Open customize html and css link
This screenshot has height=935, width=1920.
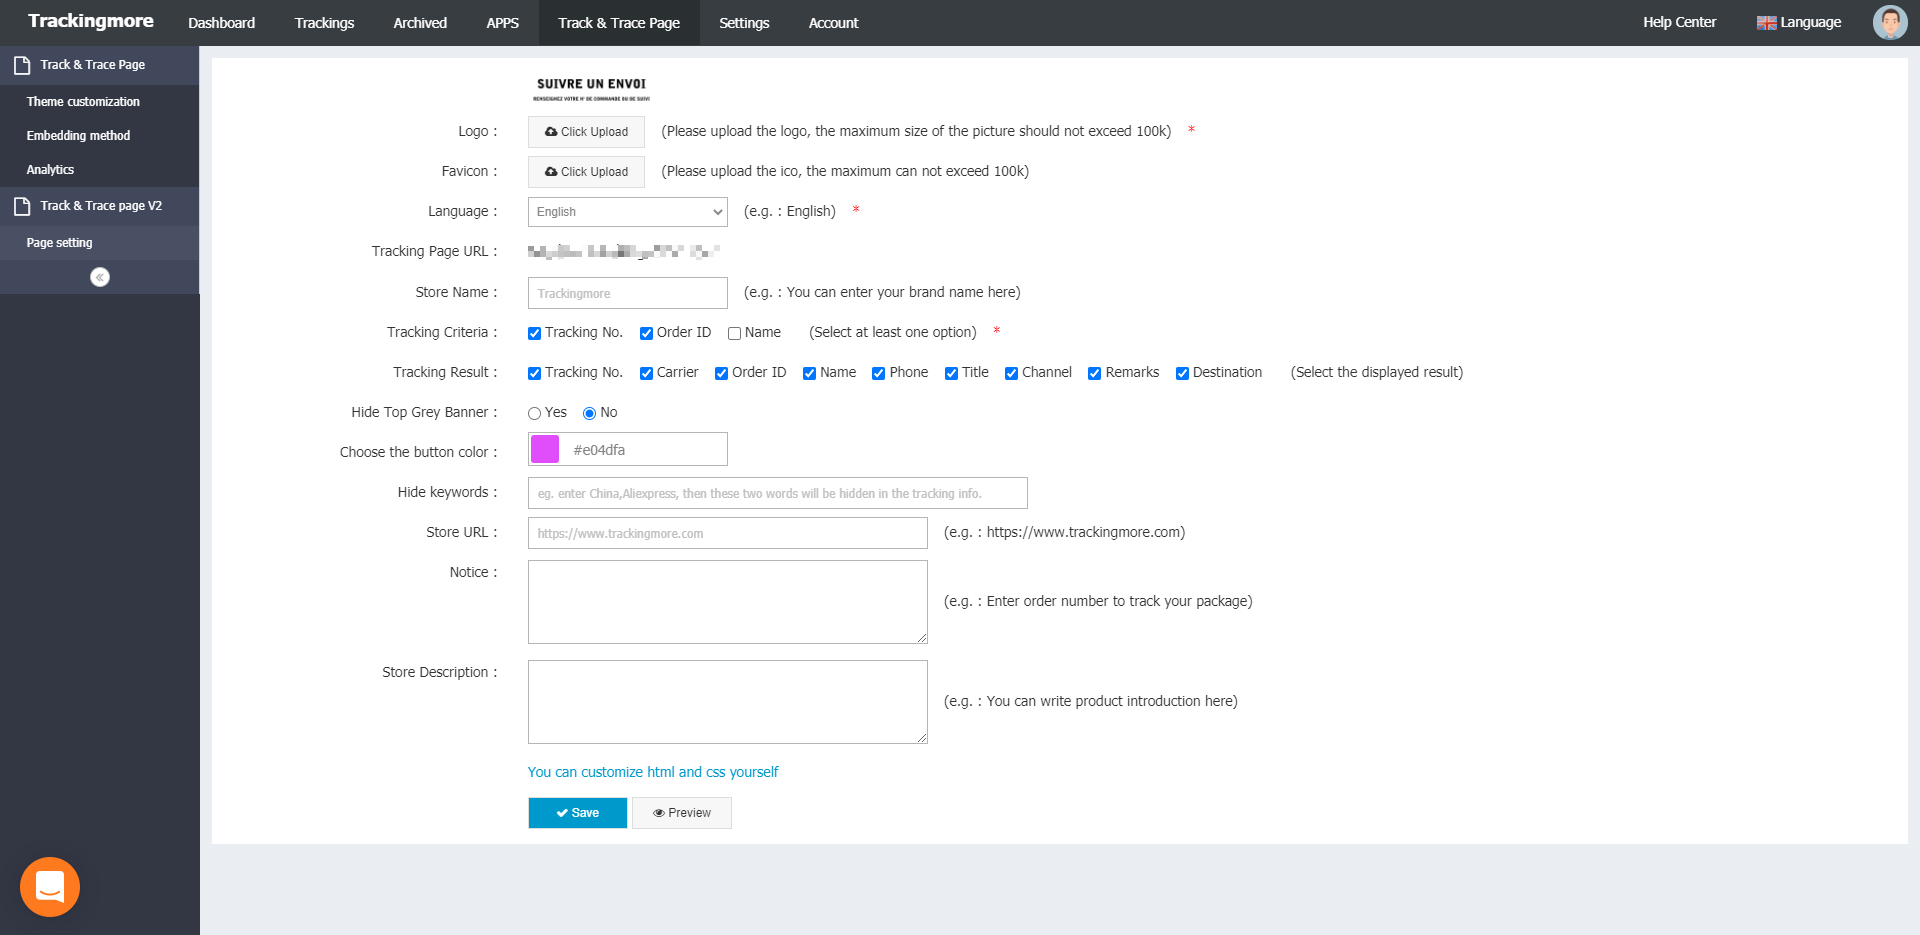pos(653,772)
